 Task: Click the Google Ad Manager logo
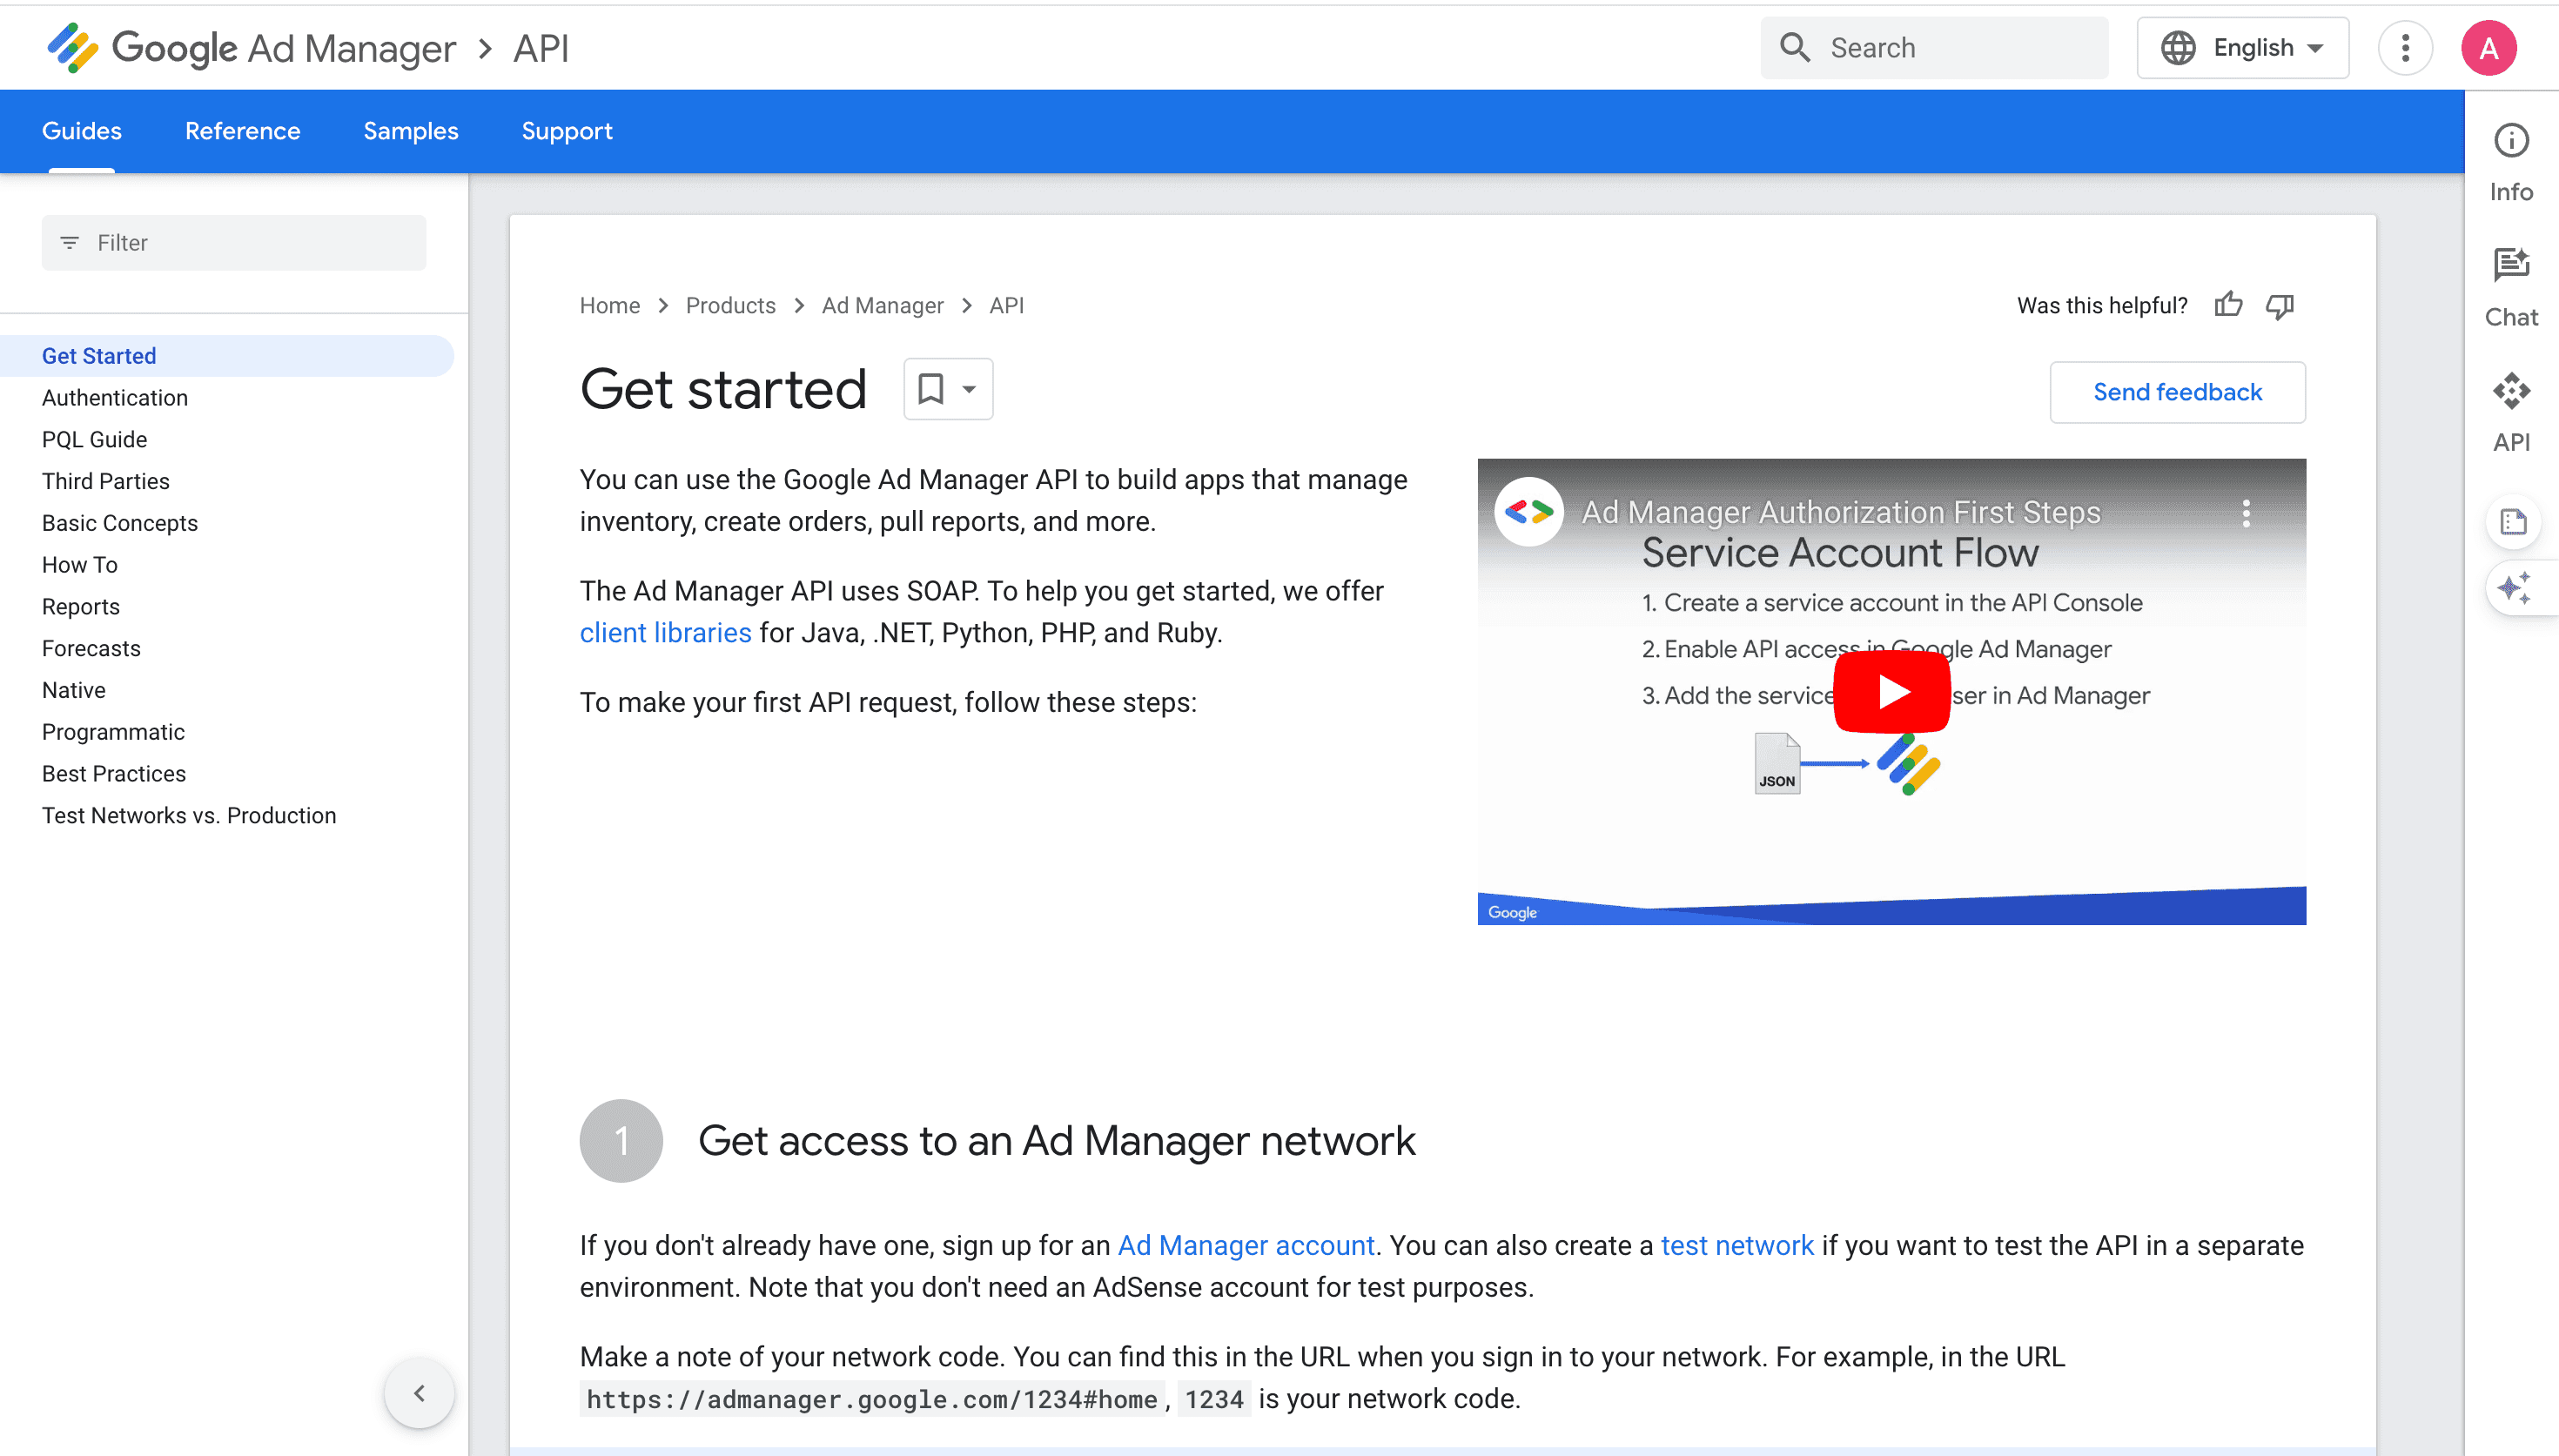coord(251,48)
